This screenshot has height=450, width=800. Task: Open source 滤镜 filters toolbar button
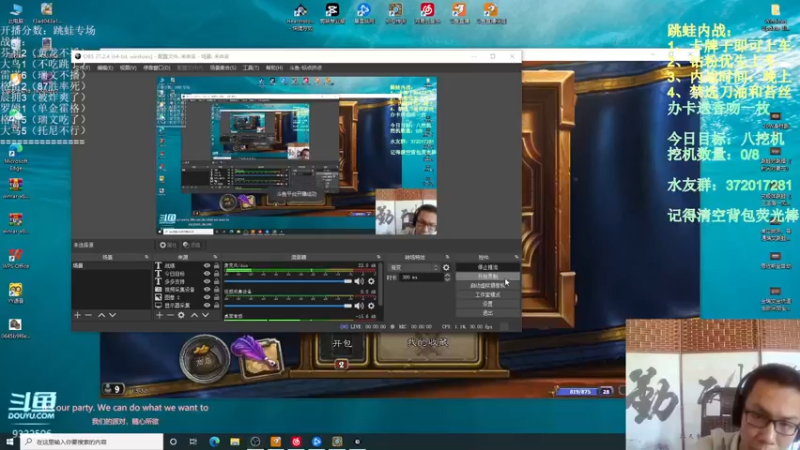pos(192,245)
